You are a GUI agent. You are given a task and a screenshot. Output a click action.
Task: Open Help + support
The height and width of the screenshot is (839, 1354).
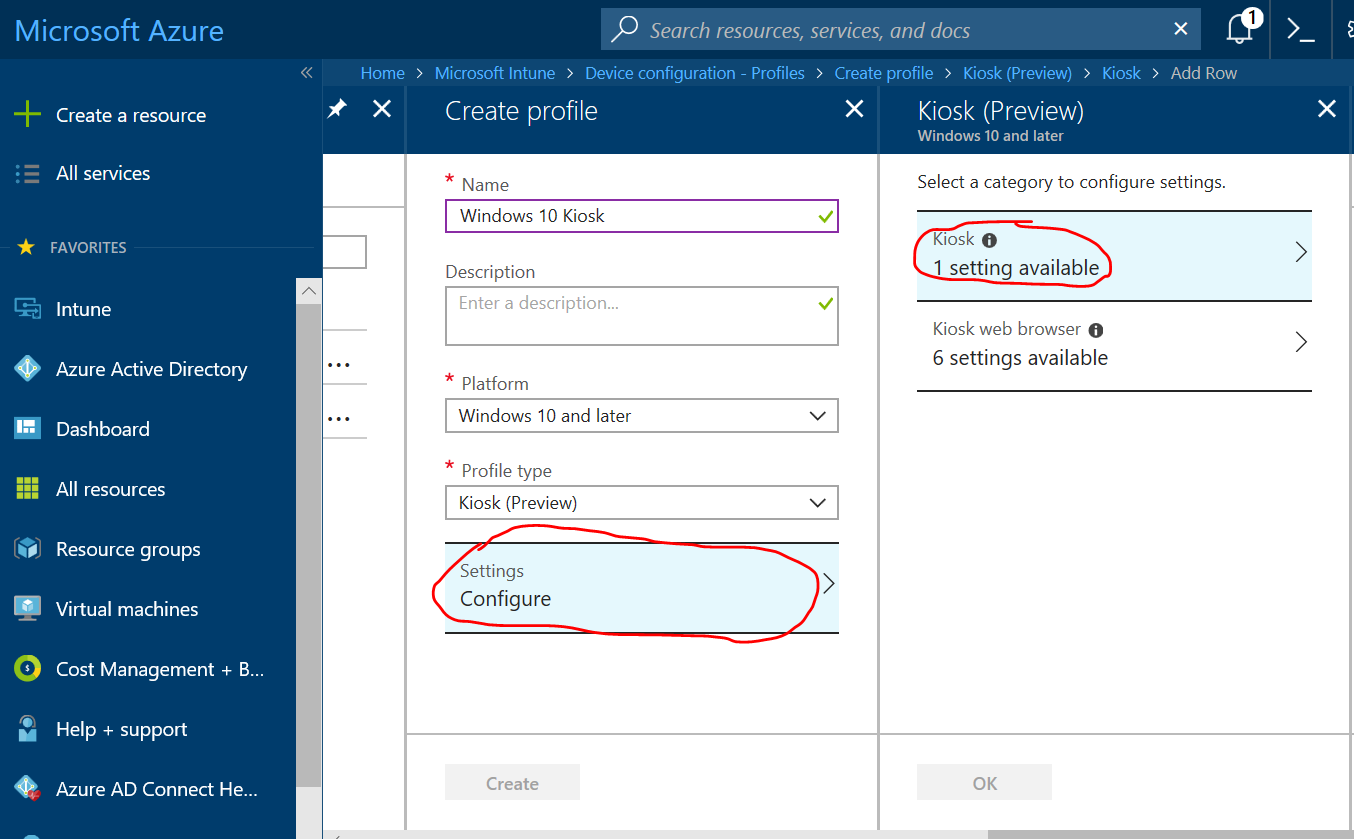pyautogui.click(x=121, y=728)
